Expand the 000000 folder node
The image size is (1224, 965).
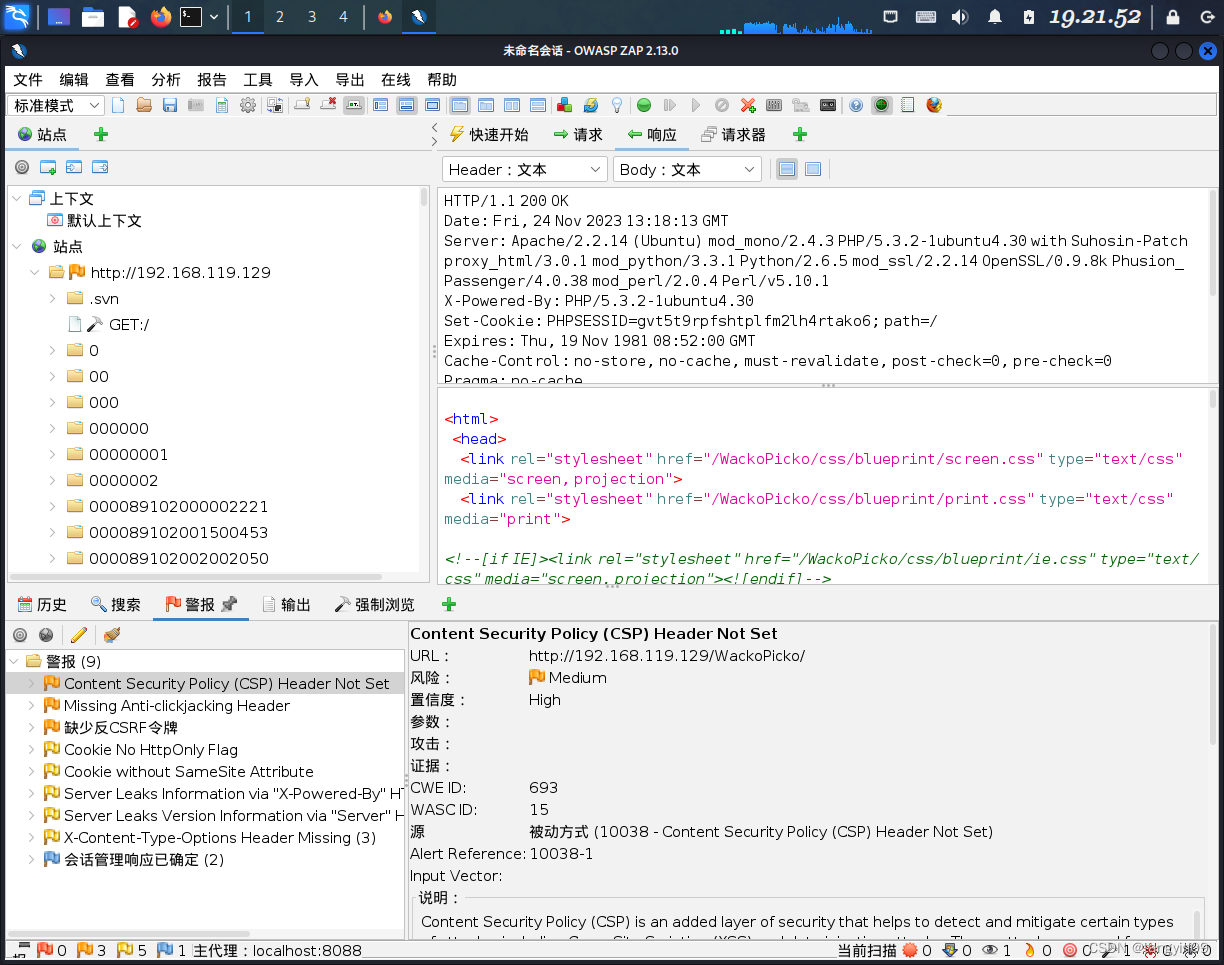[x=53, y=428]
